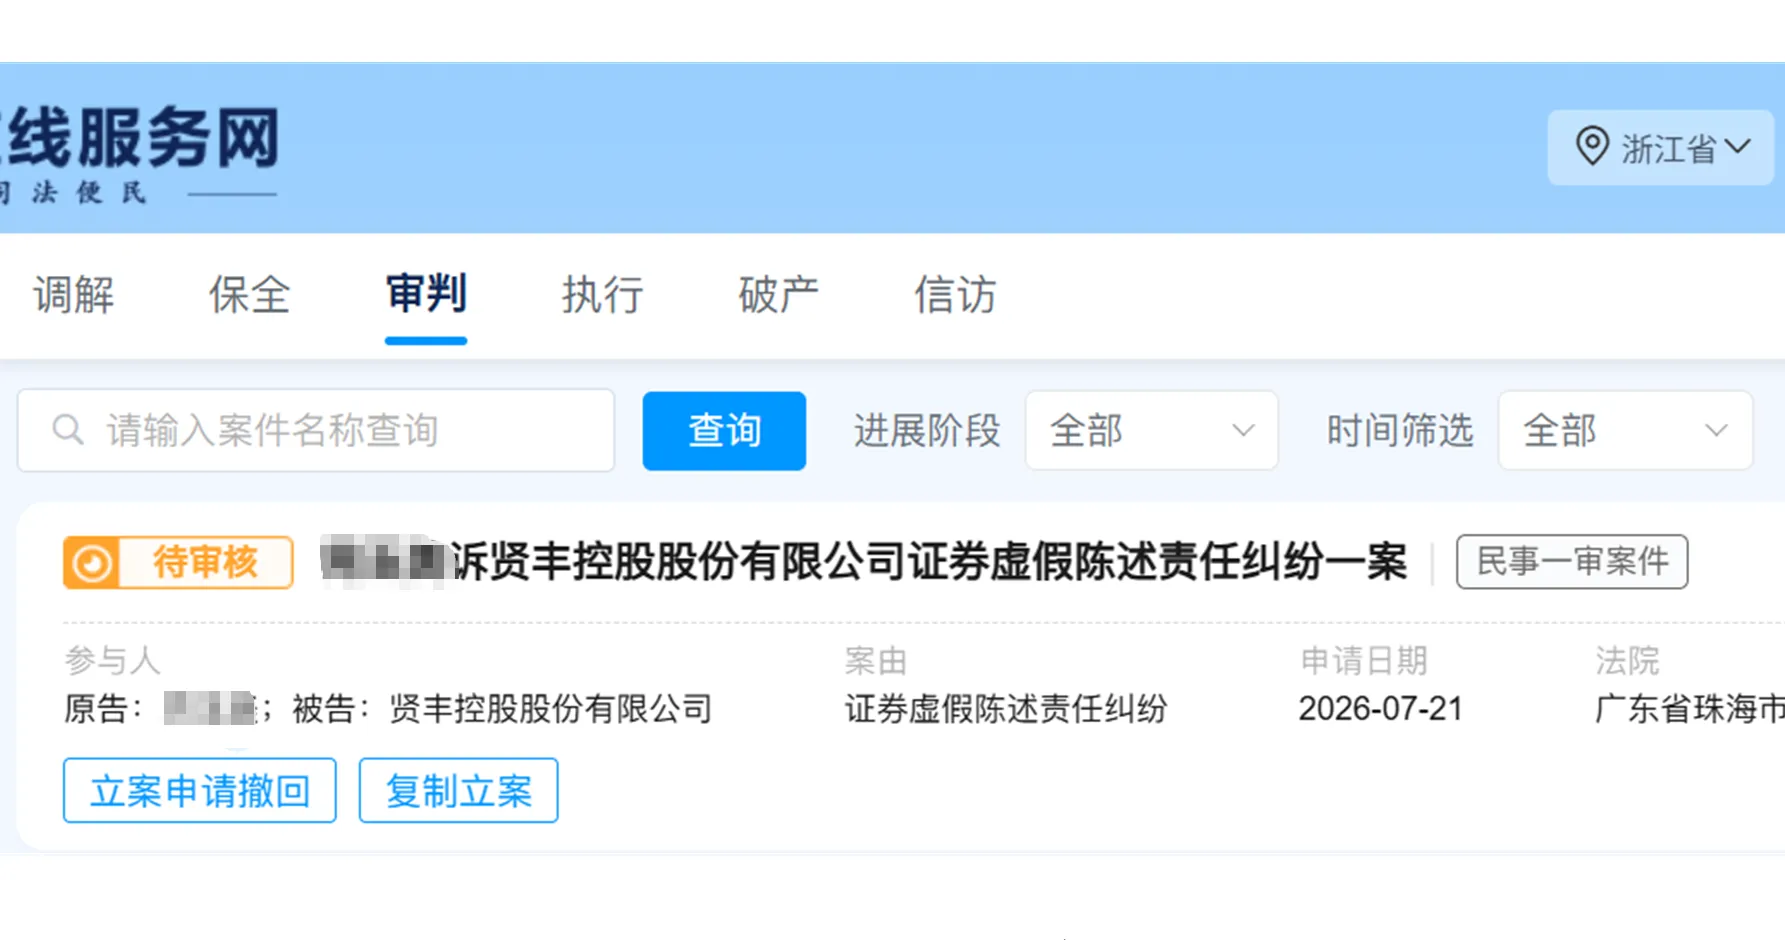This screenshot has height=940, width=1785.
Task: Click the 申请日期 column label
Action: pos(1364,660)
